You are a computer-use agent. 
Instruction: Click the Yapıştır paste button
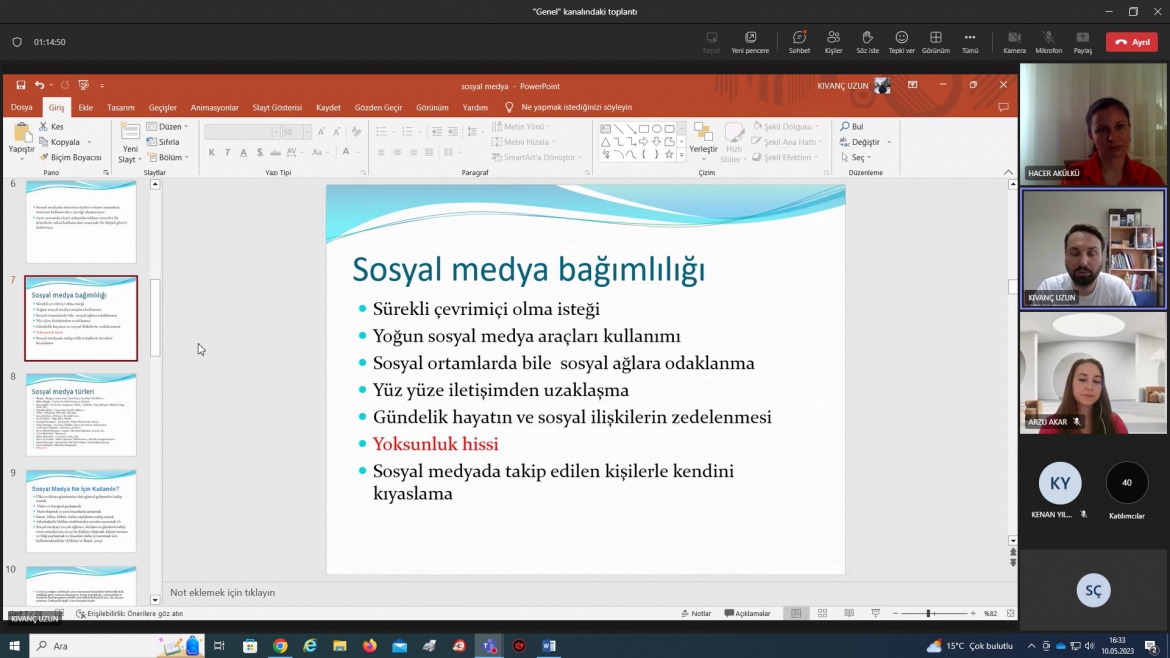(22, 141)
